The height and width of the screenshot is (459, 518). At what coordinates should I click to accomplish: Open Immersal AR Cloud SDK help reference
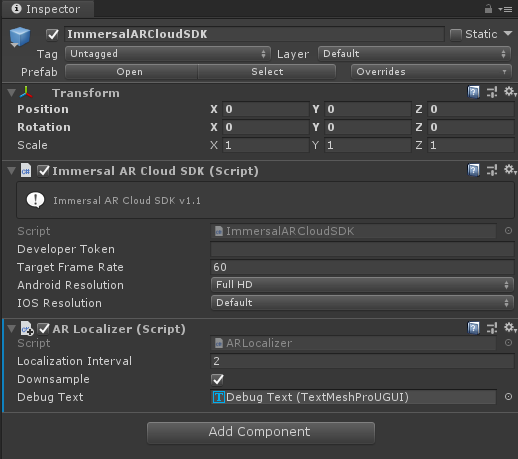click(x=473, y=170)
